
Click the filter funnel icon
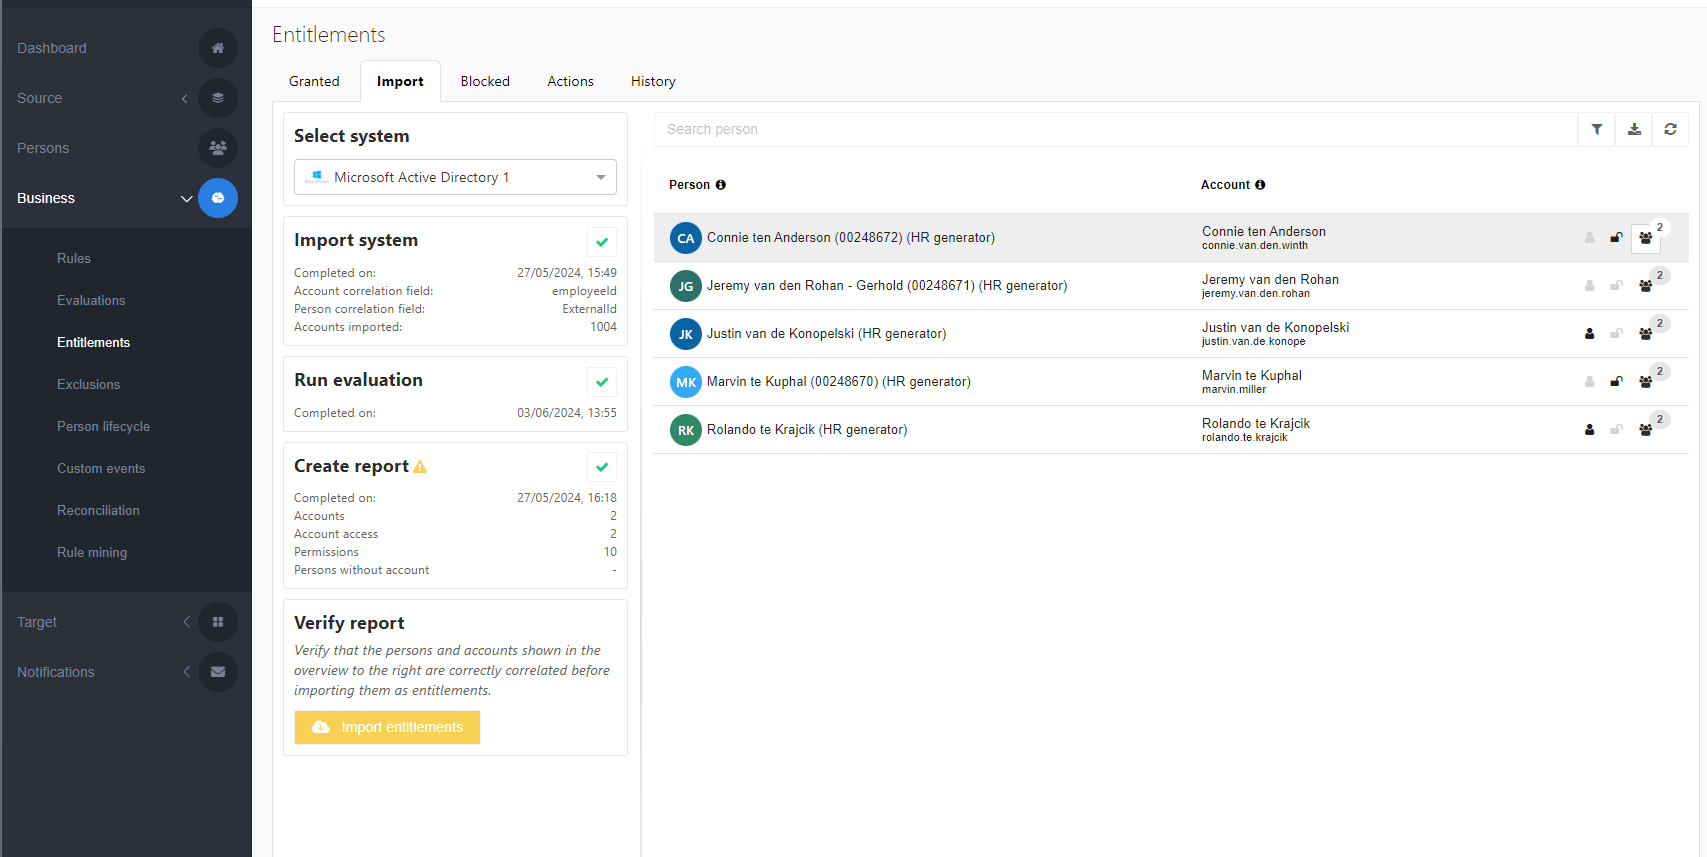(x=1597, y=129)
